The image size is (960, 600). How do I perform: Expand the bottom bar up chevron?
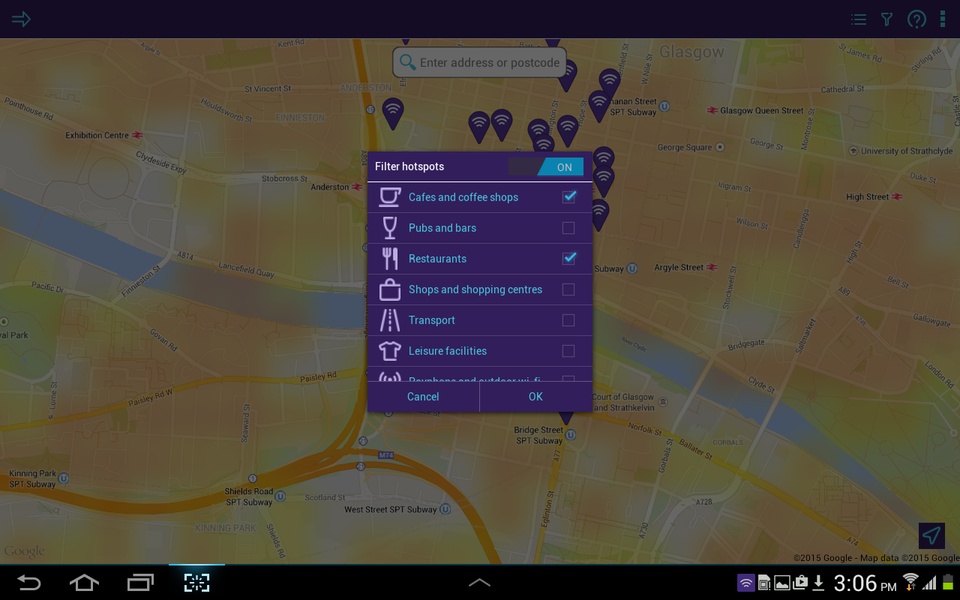(479, 582)
